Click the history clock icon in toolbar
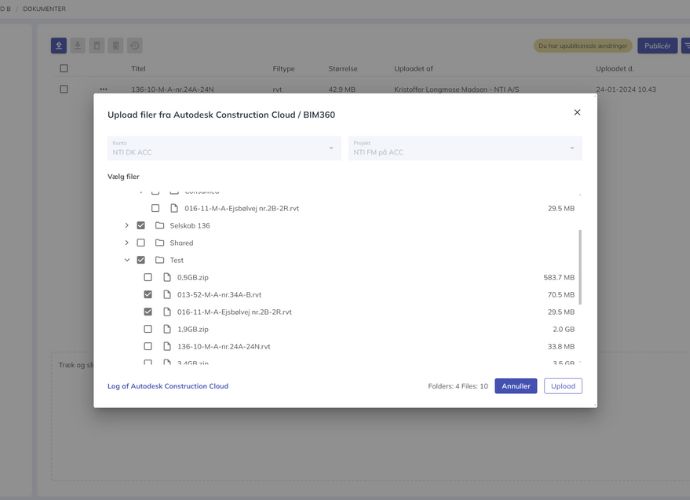The height and width of the screenshot is (500, 690). 135,45
